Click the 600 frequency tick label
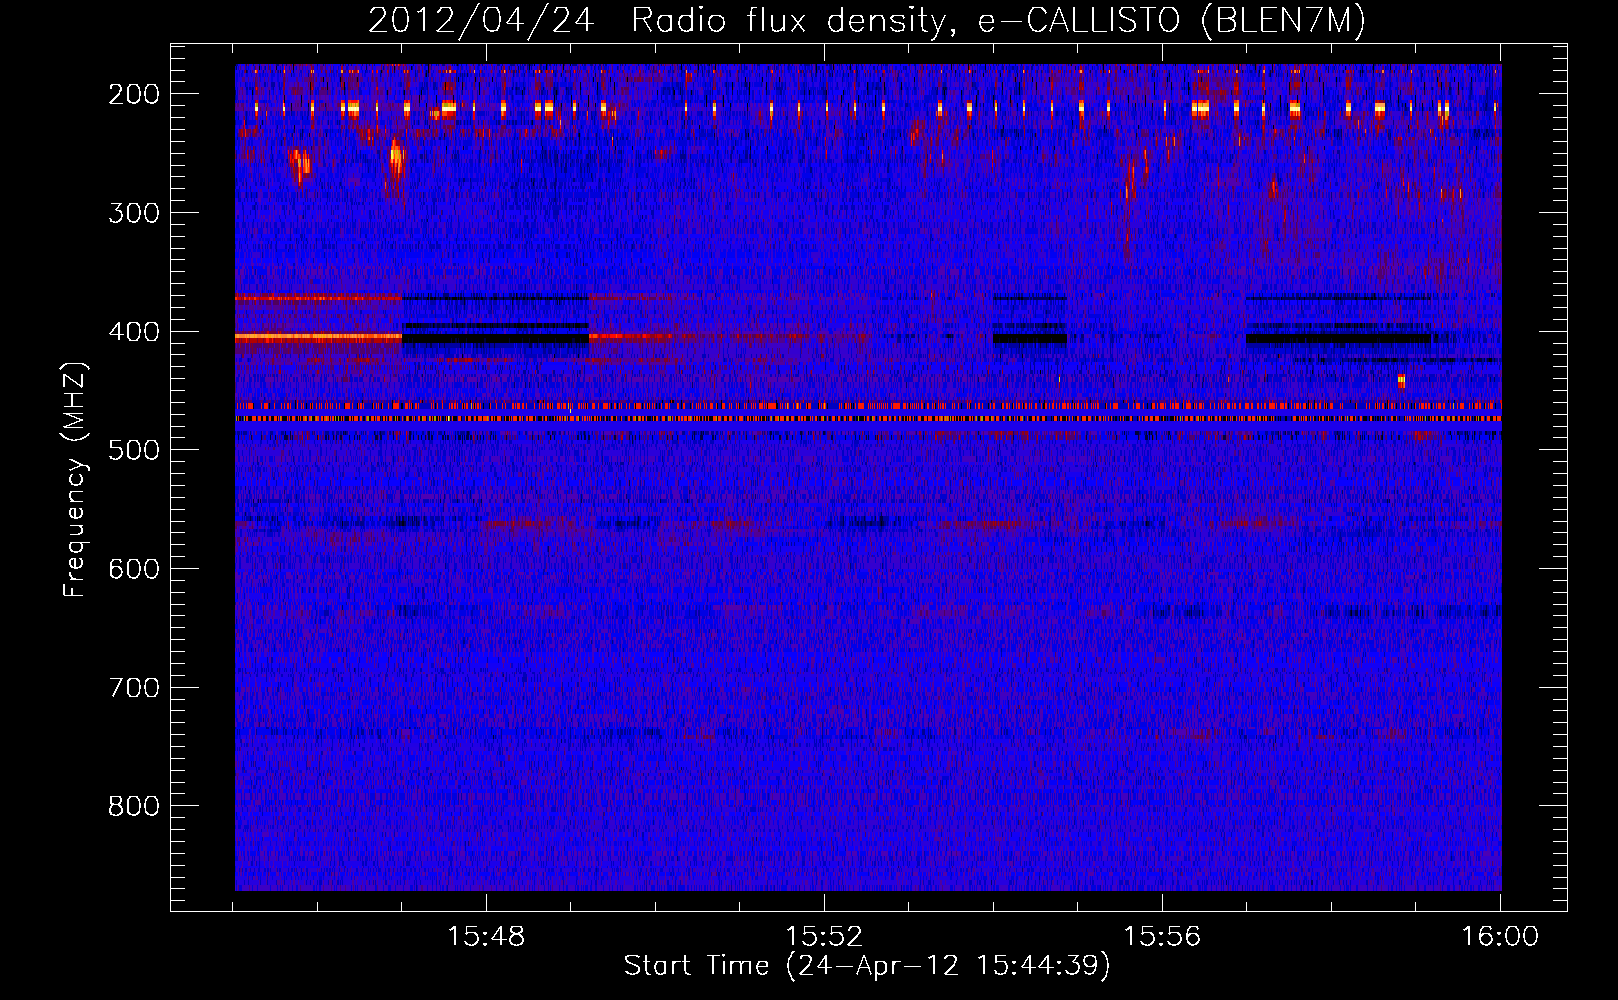This screenshot has height=1000, width=1618. click(134, 569)
